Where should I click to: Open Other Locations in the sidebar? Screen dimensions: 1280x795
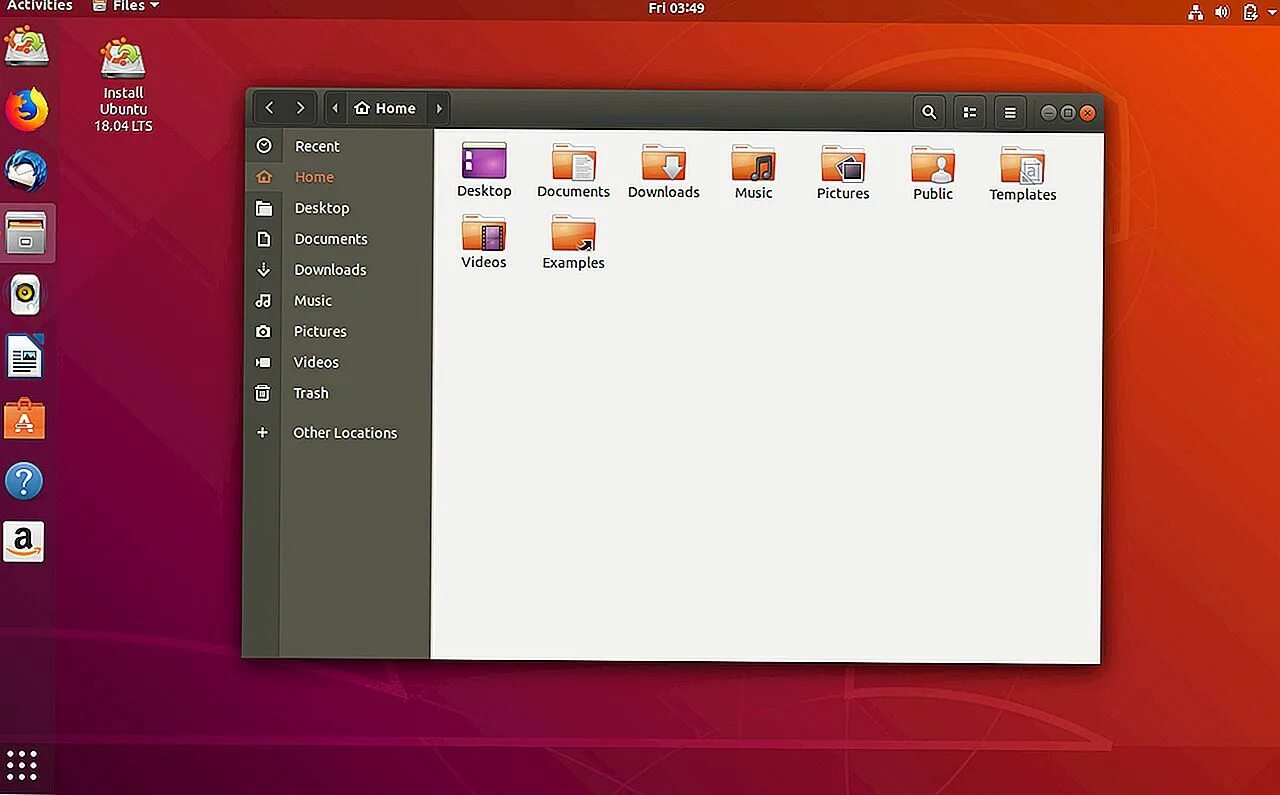coord(345,433)
